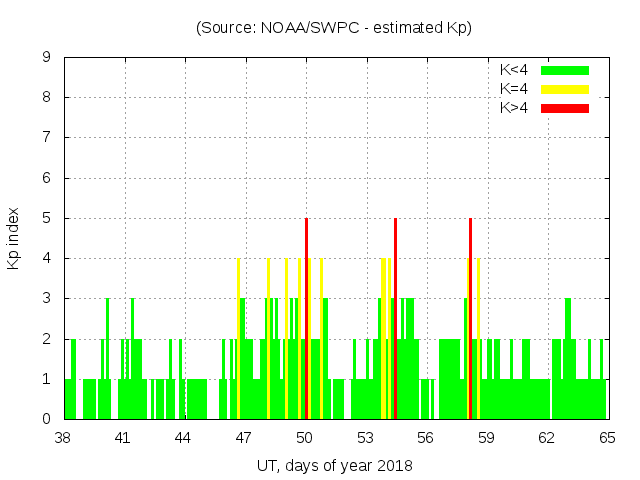
Task: Click the x-axis tick label 65
Action: tap(606, 438)
